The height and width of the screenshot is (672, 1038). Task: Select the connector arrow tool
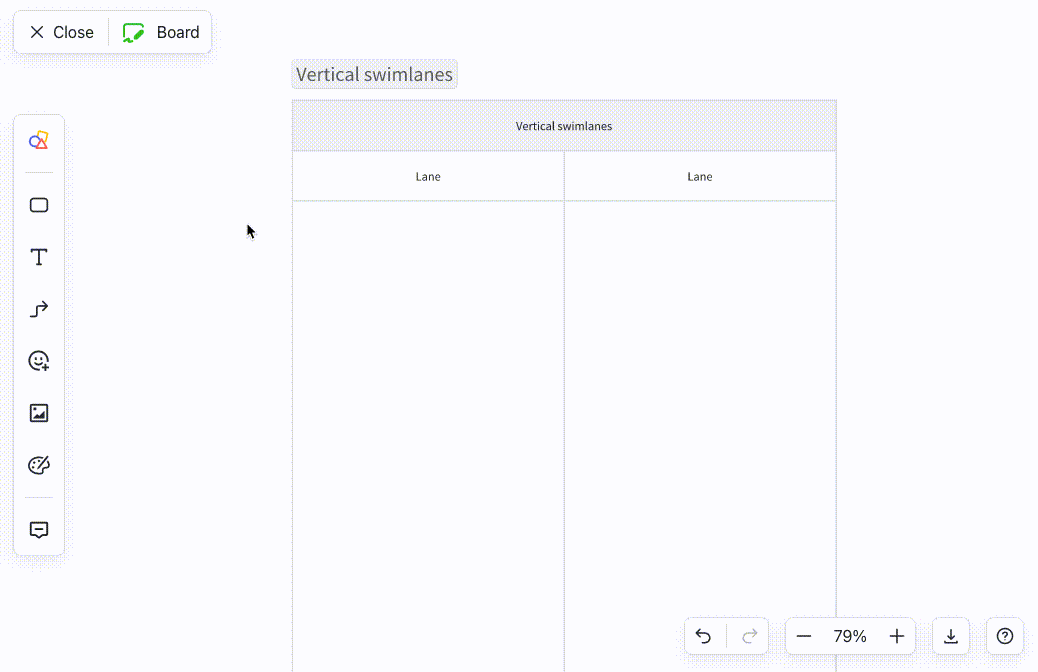(x=38, y=309)
